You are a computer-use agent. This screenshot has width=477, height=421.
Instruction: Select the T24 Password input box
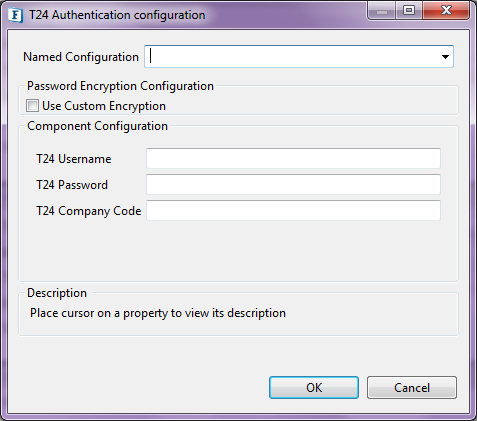(293, 184)
